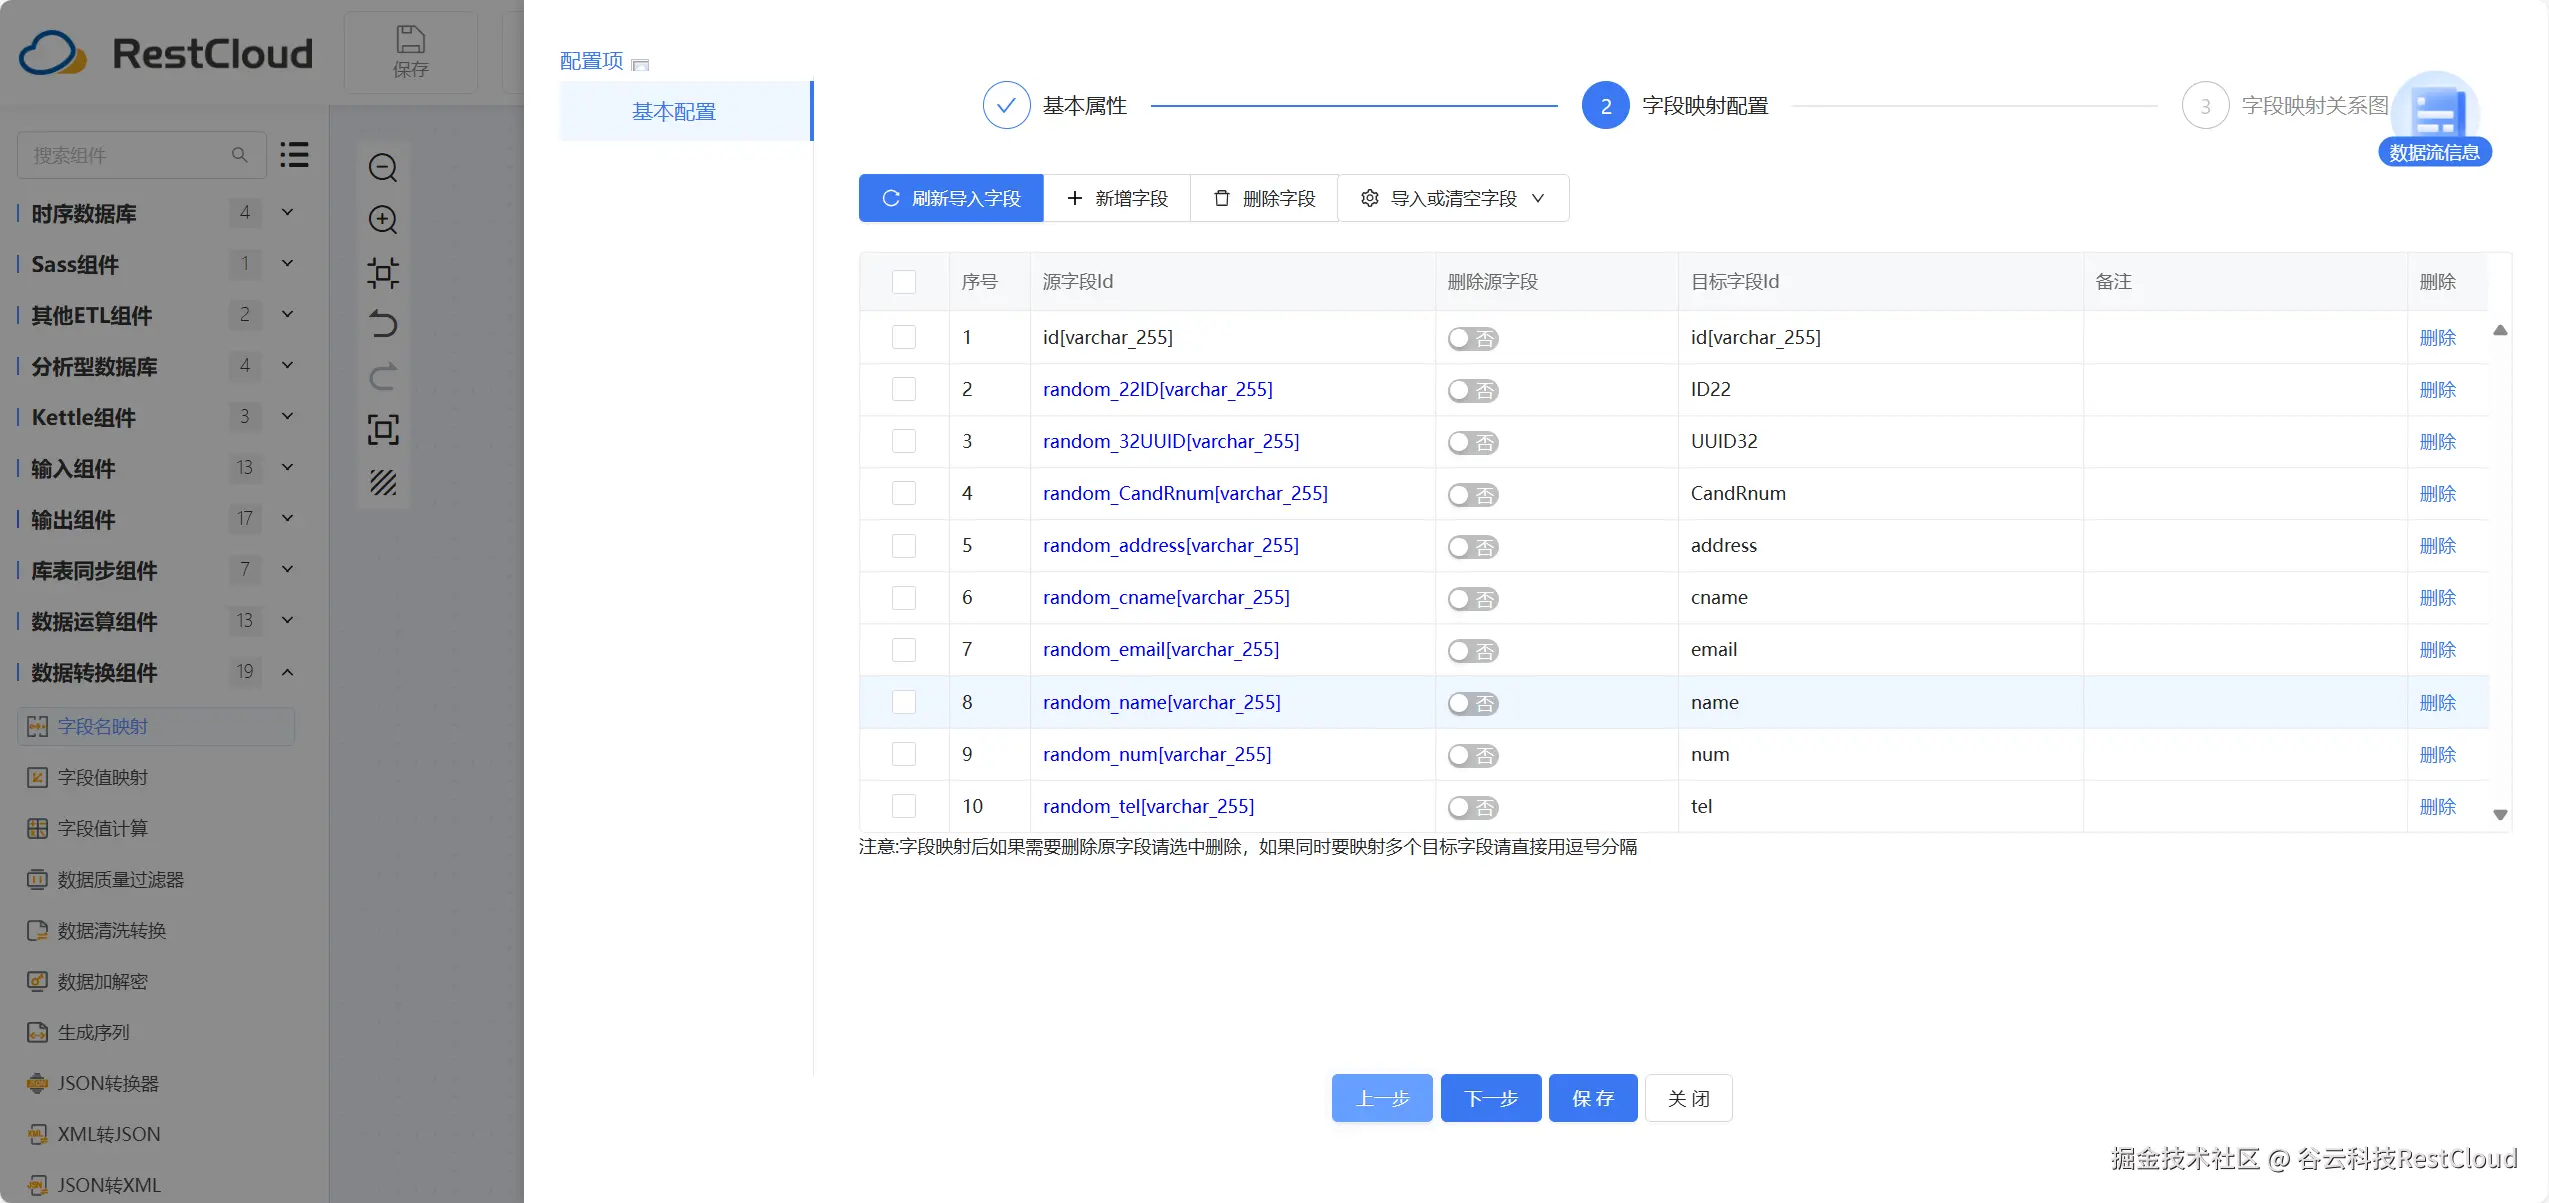Check the row 1 id checkbox
Viewport: 2549px width, 1203px height.
[x=904, y=337]
